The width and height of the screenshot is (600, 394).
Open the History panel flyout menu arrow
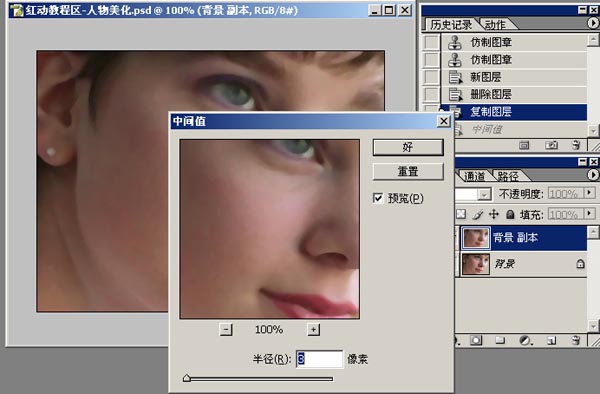(593, 23)
